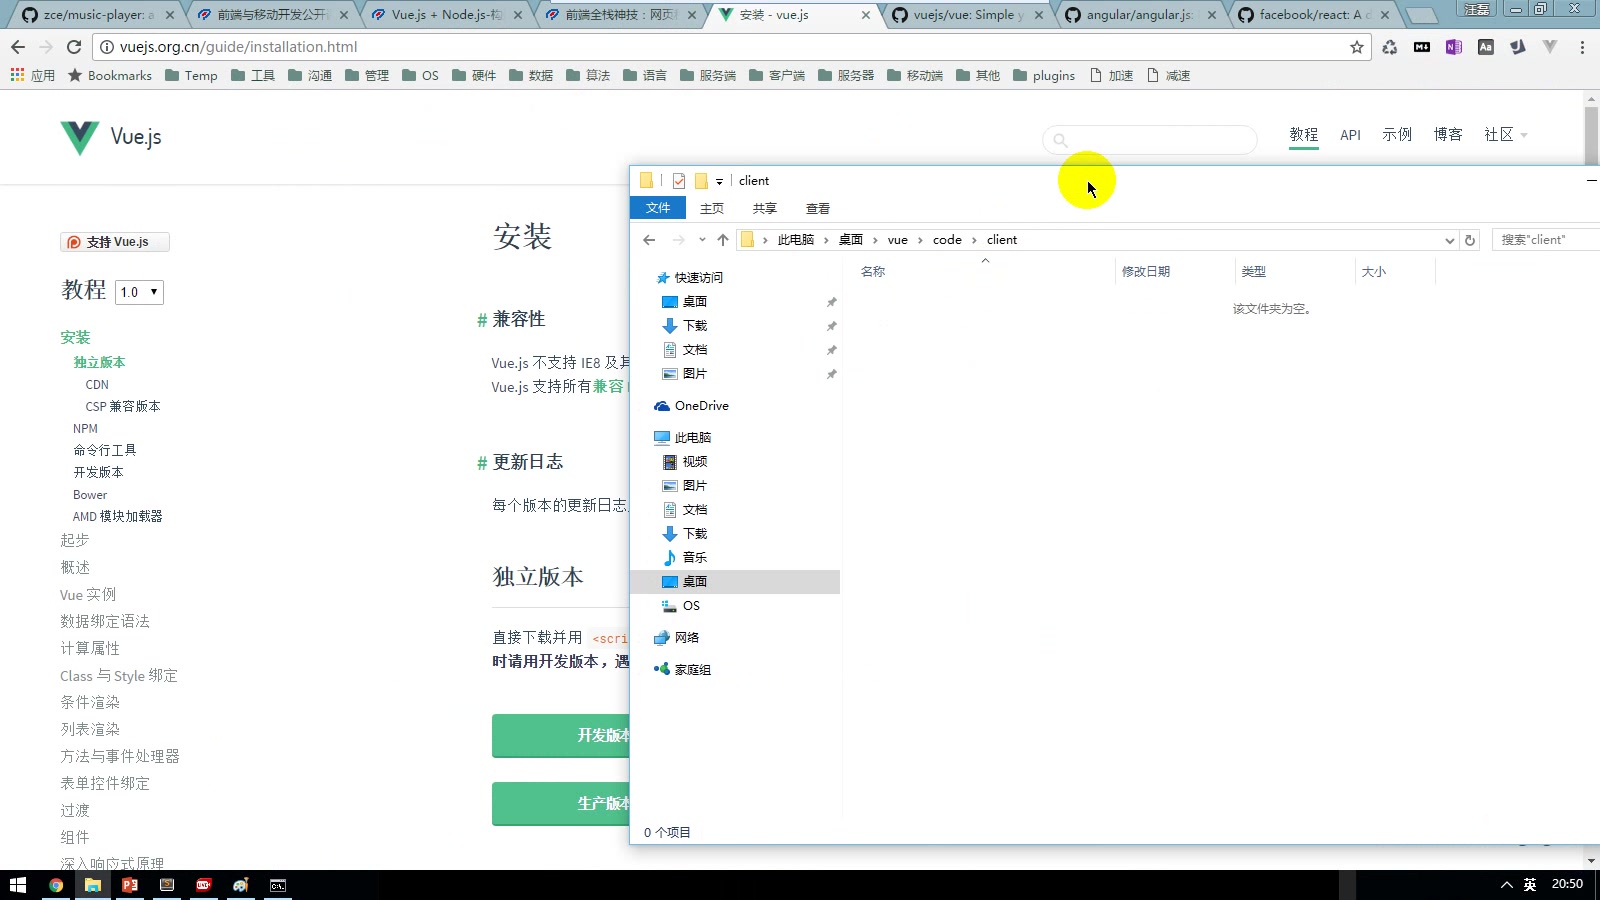Open the File (文件) tab in Explorer
This screenshot has height=900, width=1600.
click(x=658, y=208)
